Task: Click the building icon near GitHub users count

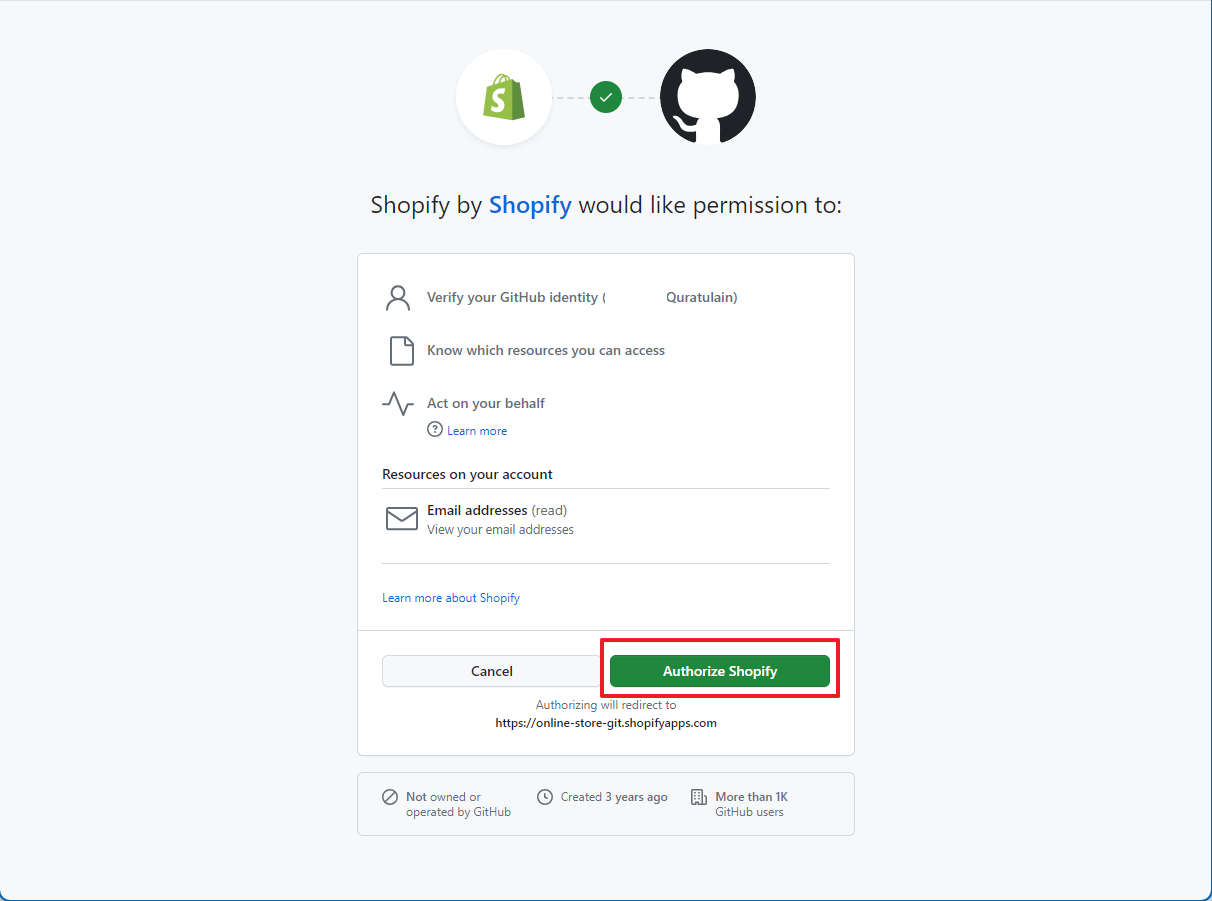Action: click(x=697, y=796)
